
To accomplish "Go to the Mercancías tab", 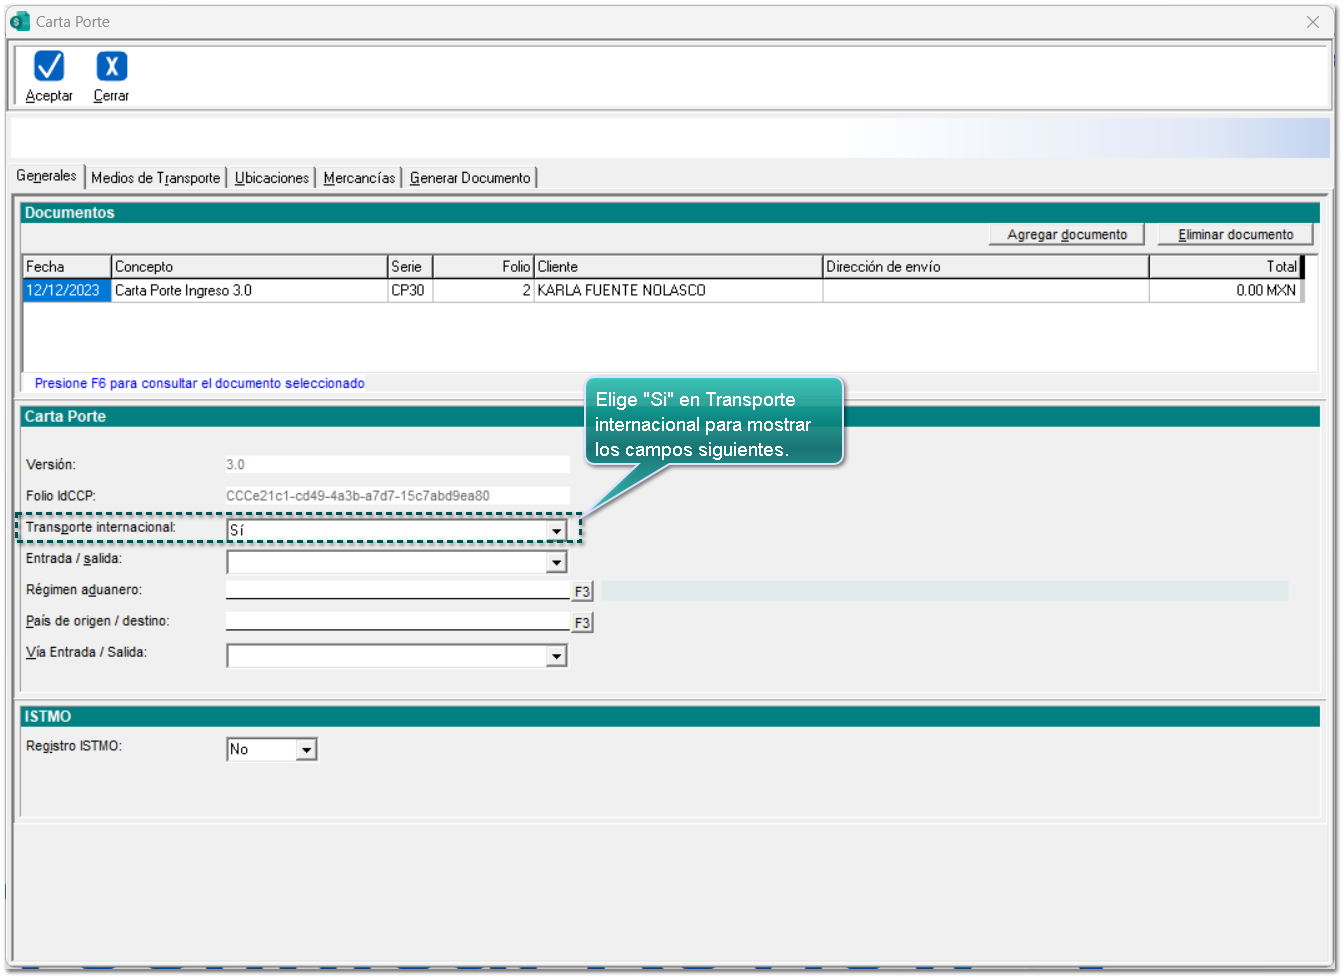I will (359, 178).
